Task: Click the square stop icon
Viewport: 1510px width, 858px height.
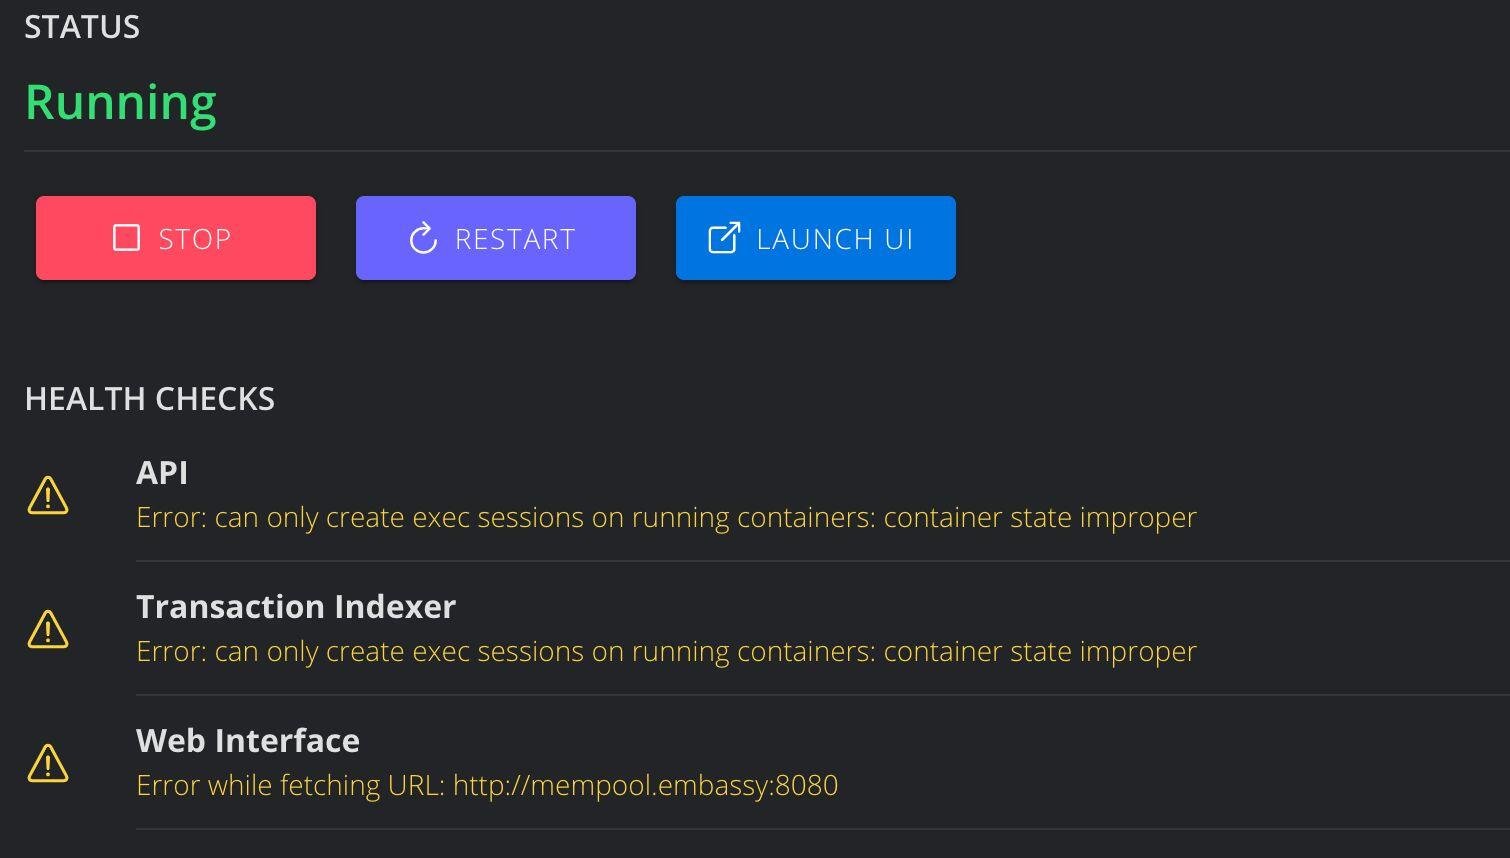Action: 126,238
